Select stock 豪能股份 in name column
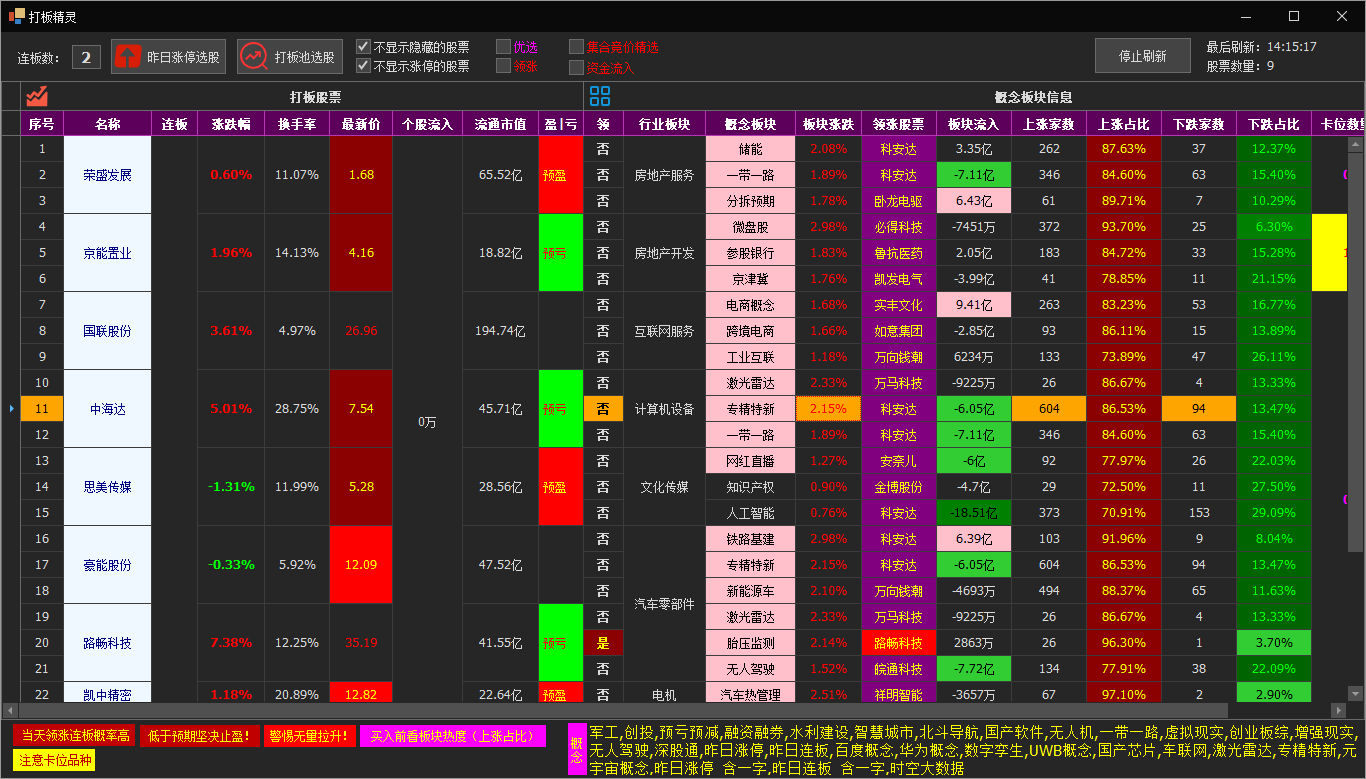Image resolution: width=1366 pixels, height=779 pixels. [108, 564]
